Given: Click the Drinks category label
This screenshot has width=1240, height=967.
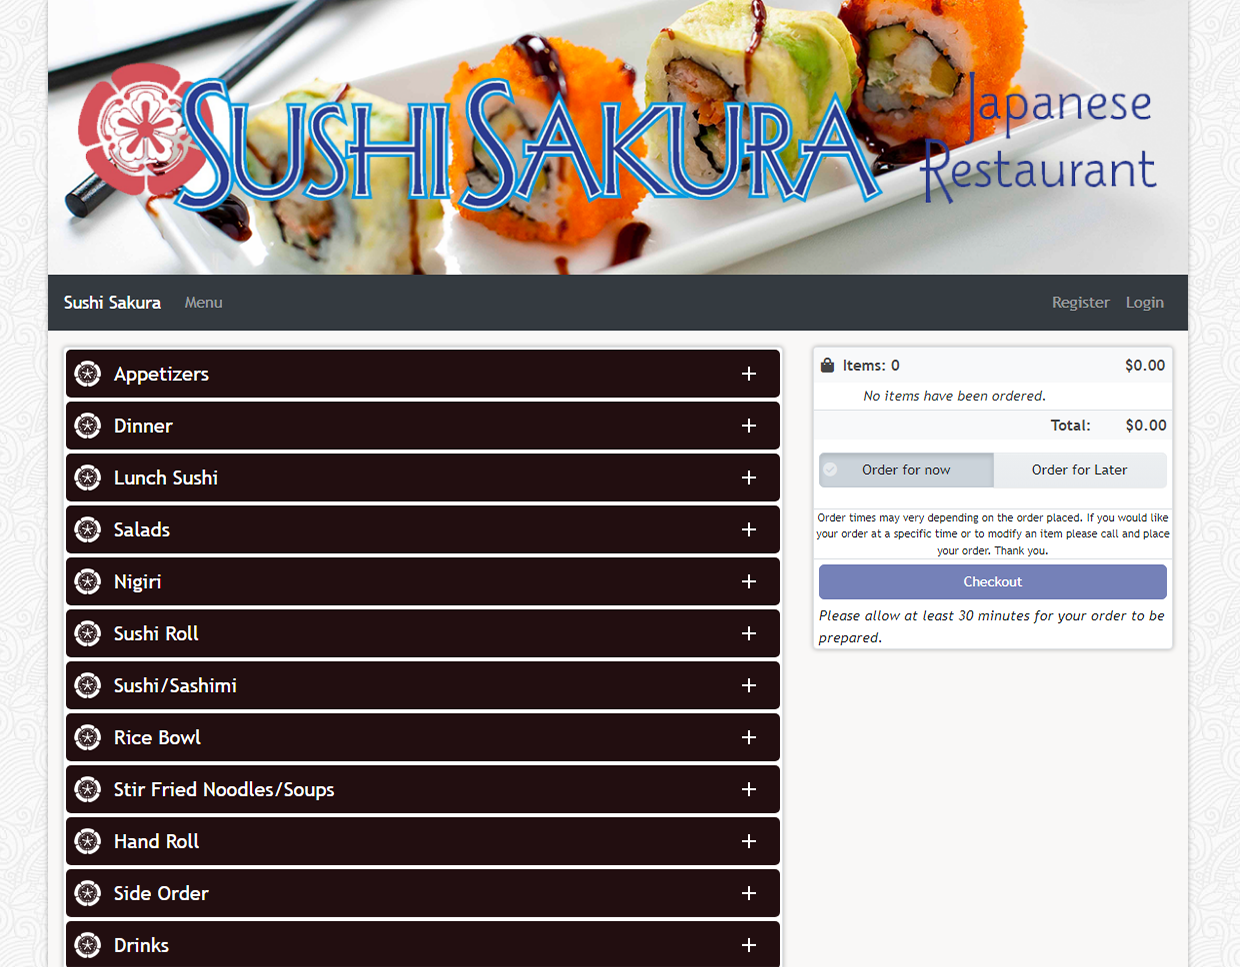Looking at the screenshot, I should click(141, 945).
